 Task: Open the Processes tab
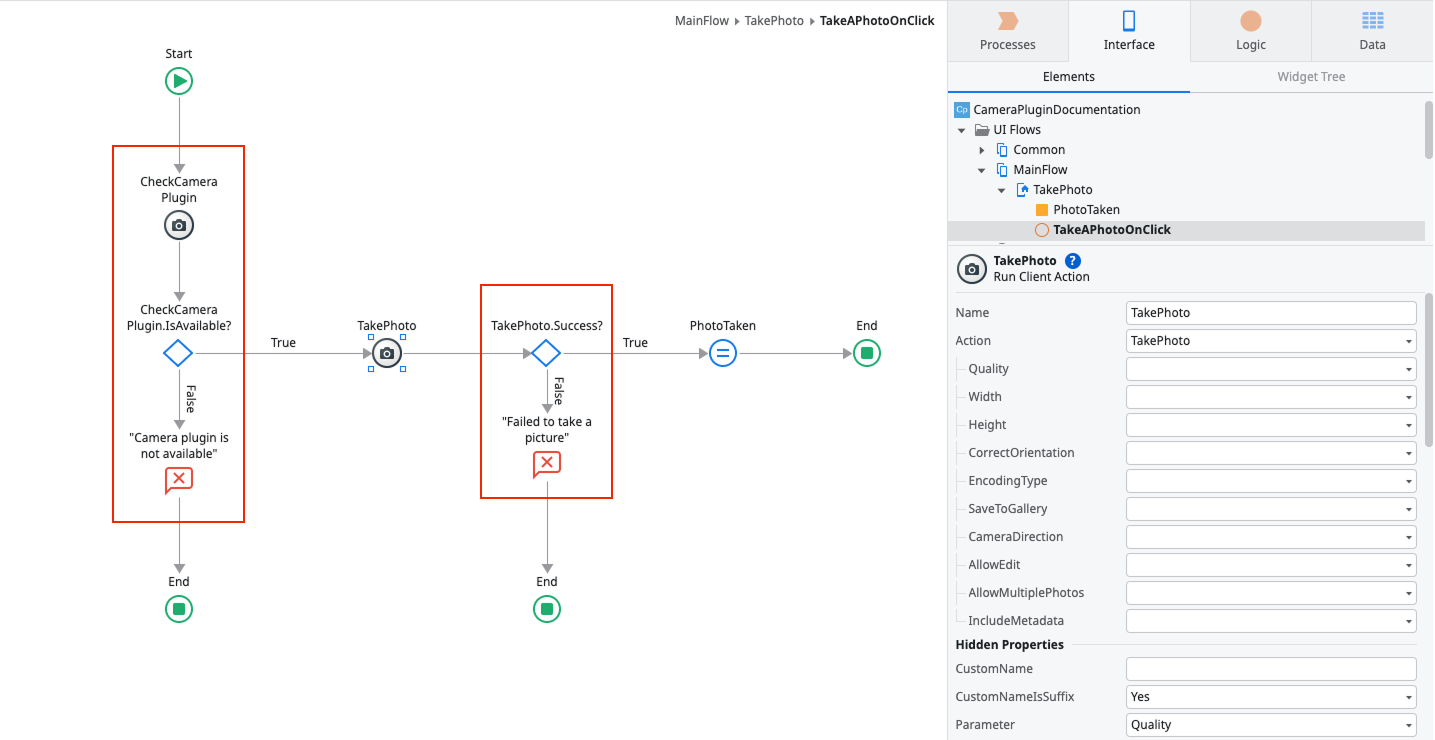point(1008,31)
